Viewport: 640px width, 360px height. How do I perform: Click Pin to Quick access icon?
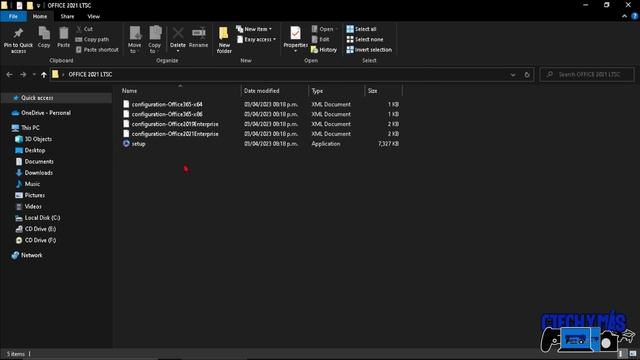[x=18, y=40]
